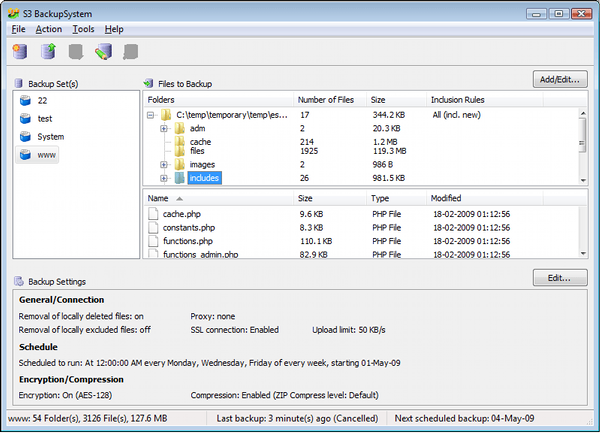Sort file list by Modified column
This screenshot has width=600, height=433.
pyautogui.click(x=485, y=198)
